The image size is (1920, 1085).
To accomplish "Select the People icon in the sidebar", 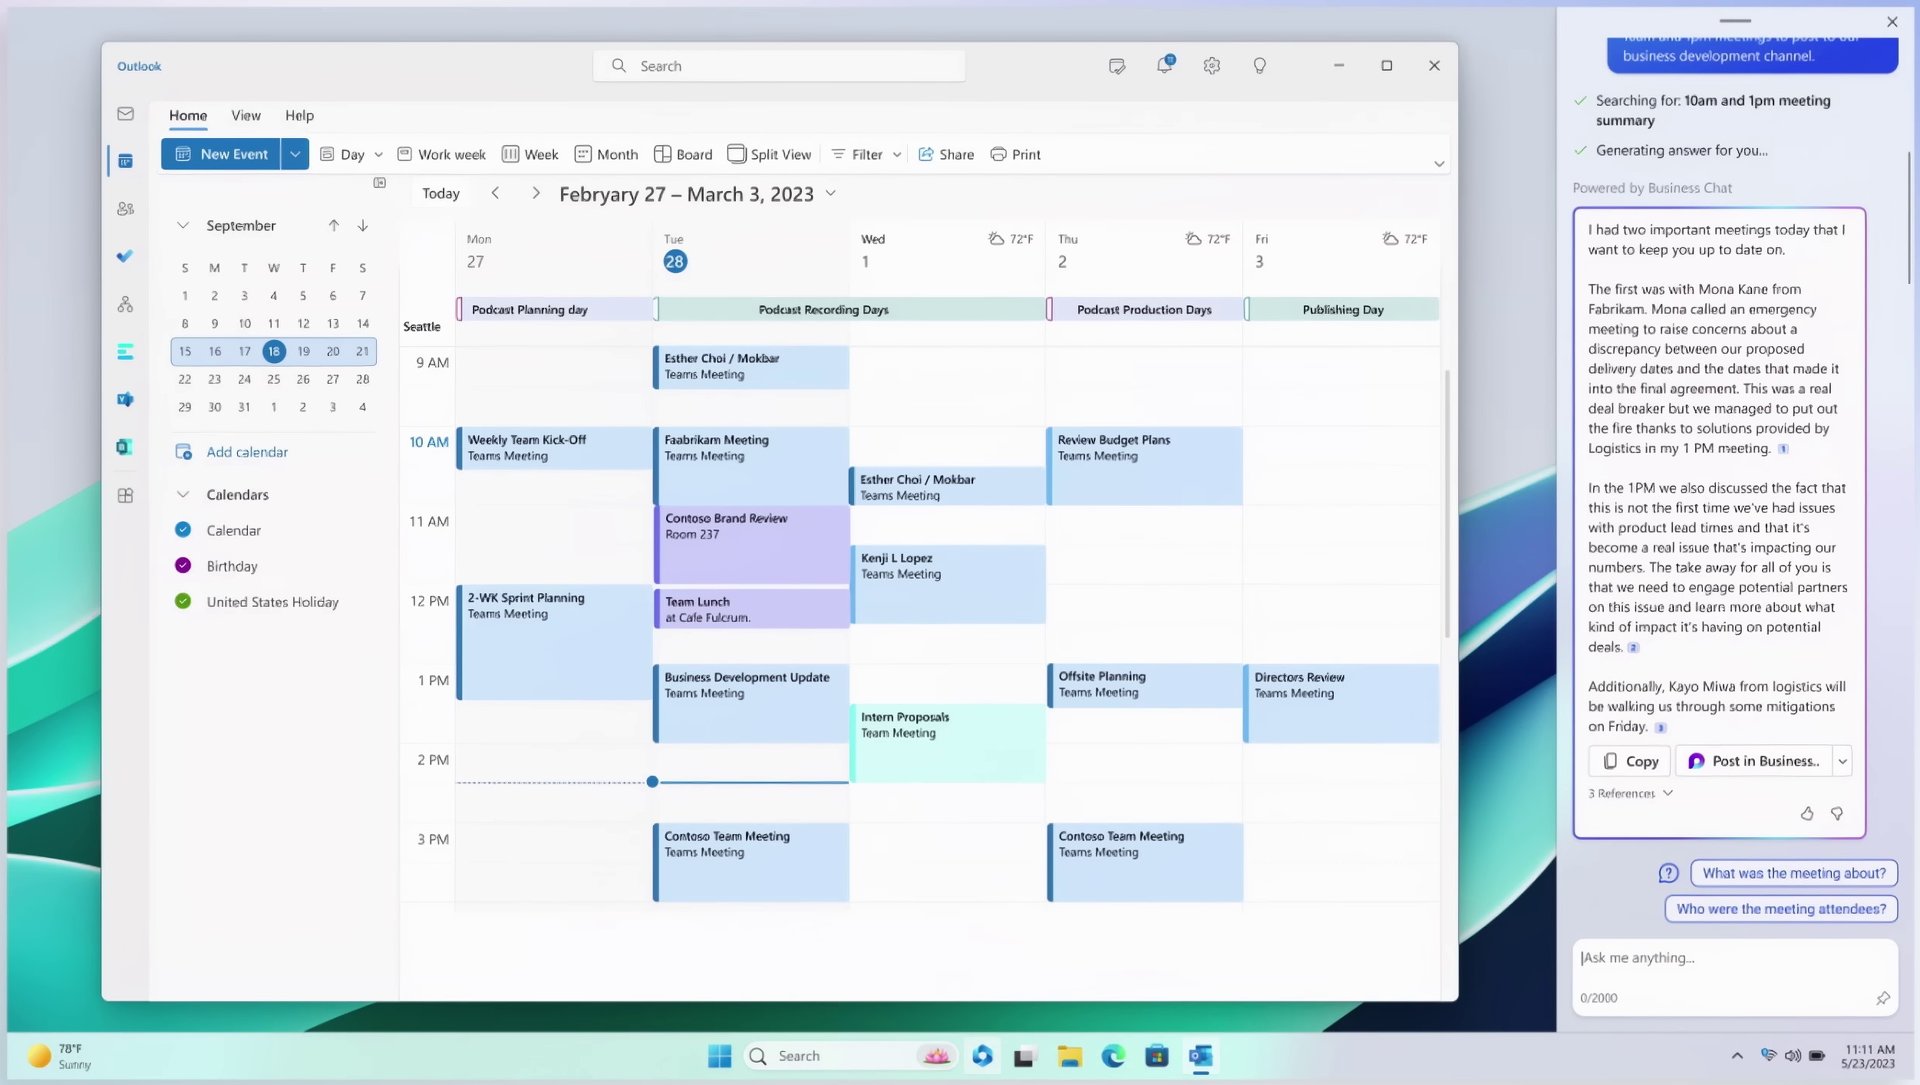I will (125, 208).
